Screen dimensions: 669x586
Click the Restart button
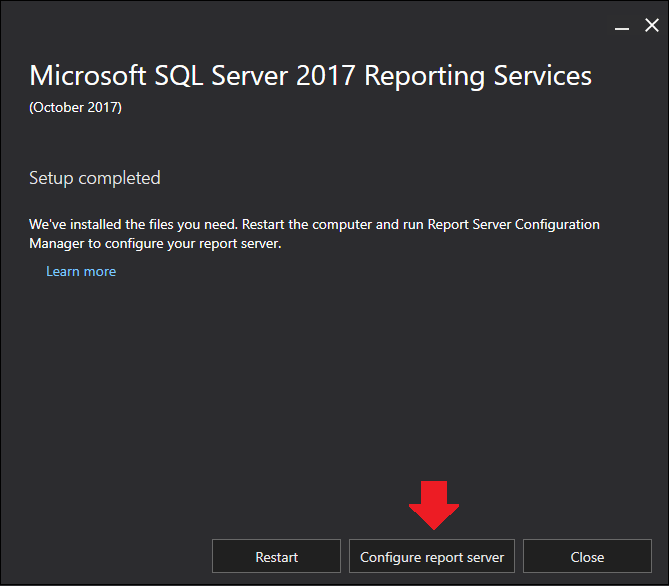pos(276,556)
